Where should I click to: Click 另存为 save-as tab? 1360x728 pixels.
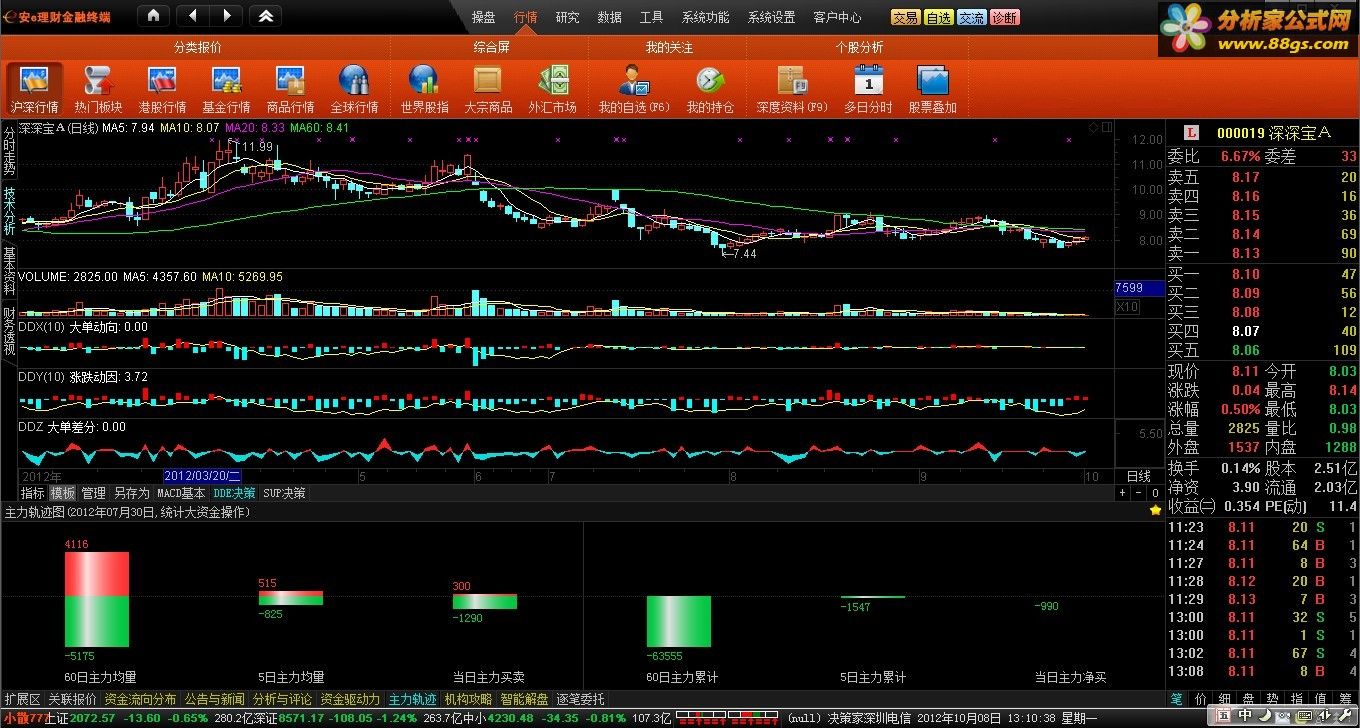coord(131,493)
